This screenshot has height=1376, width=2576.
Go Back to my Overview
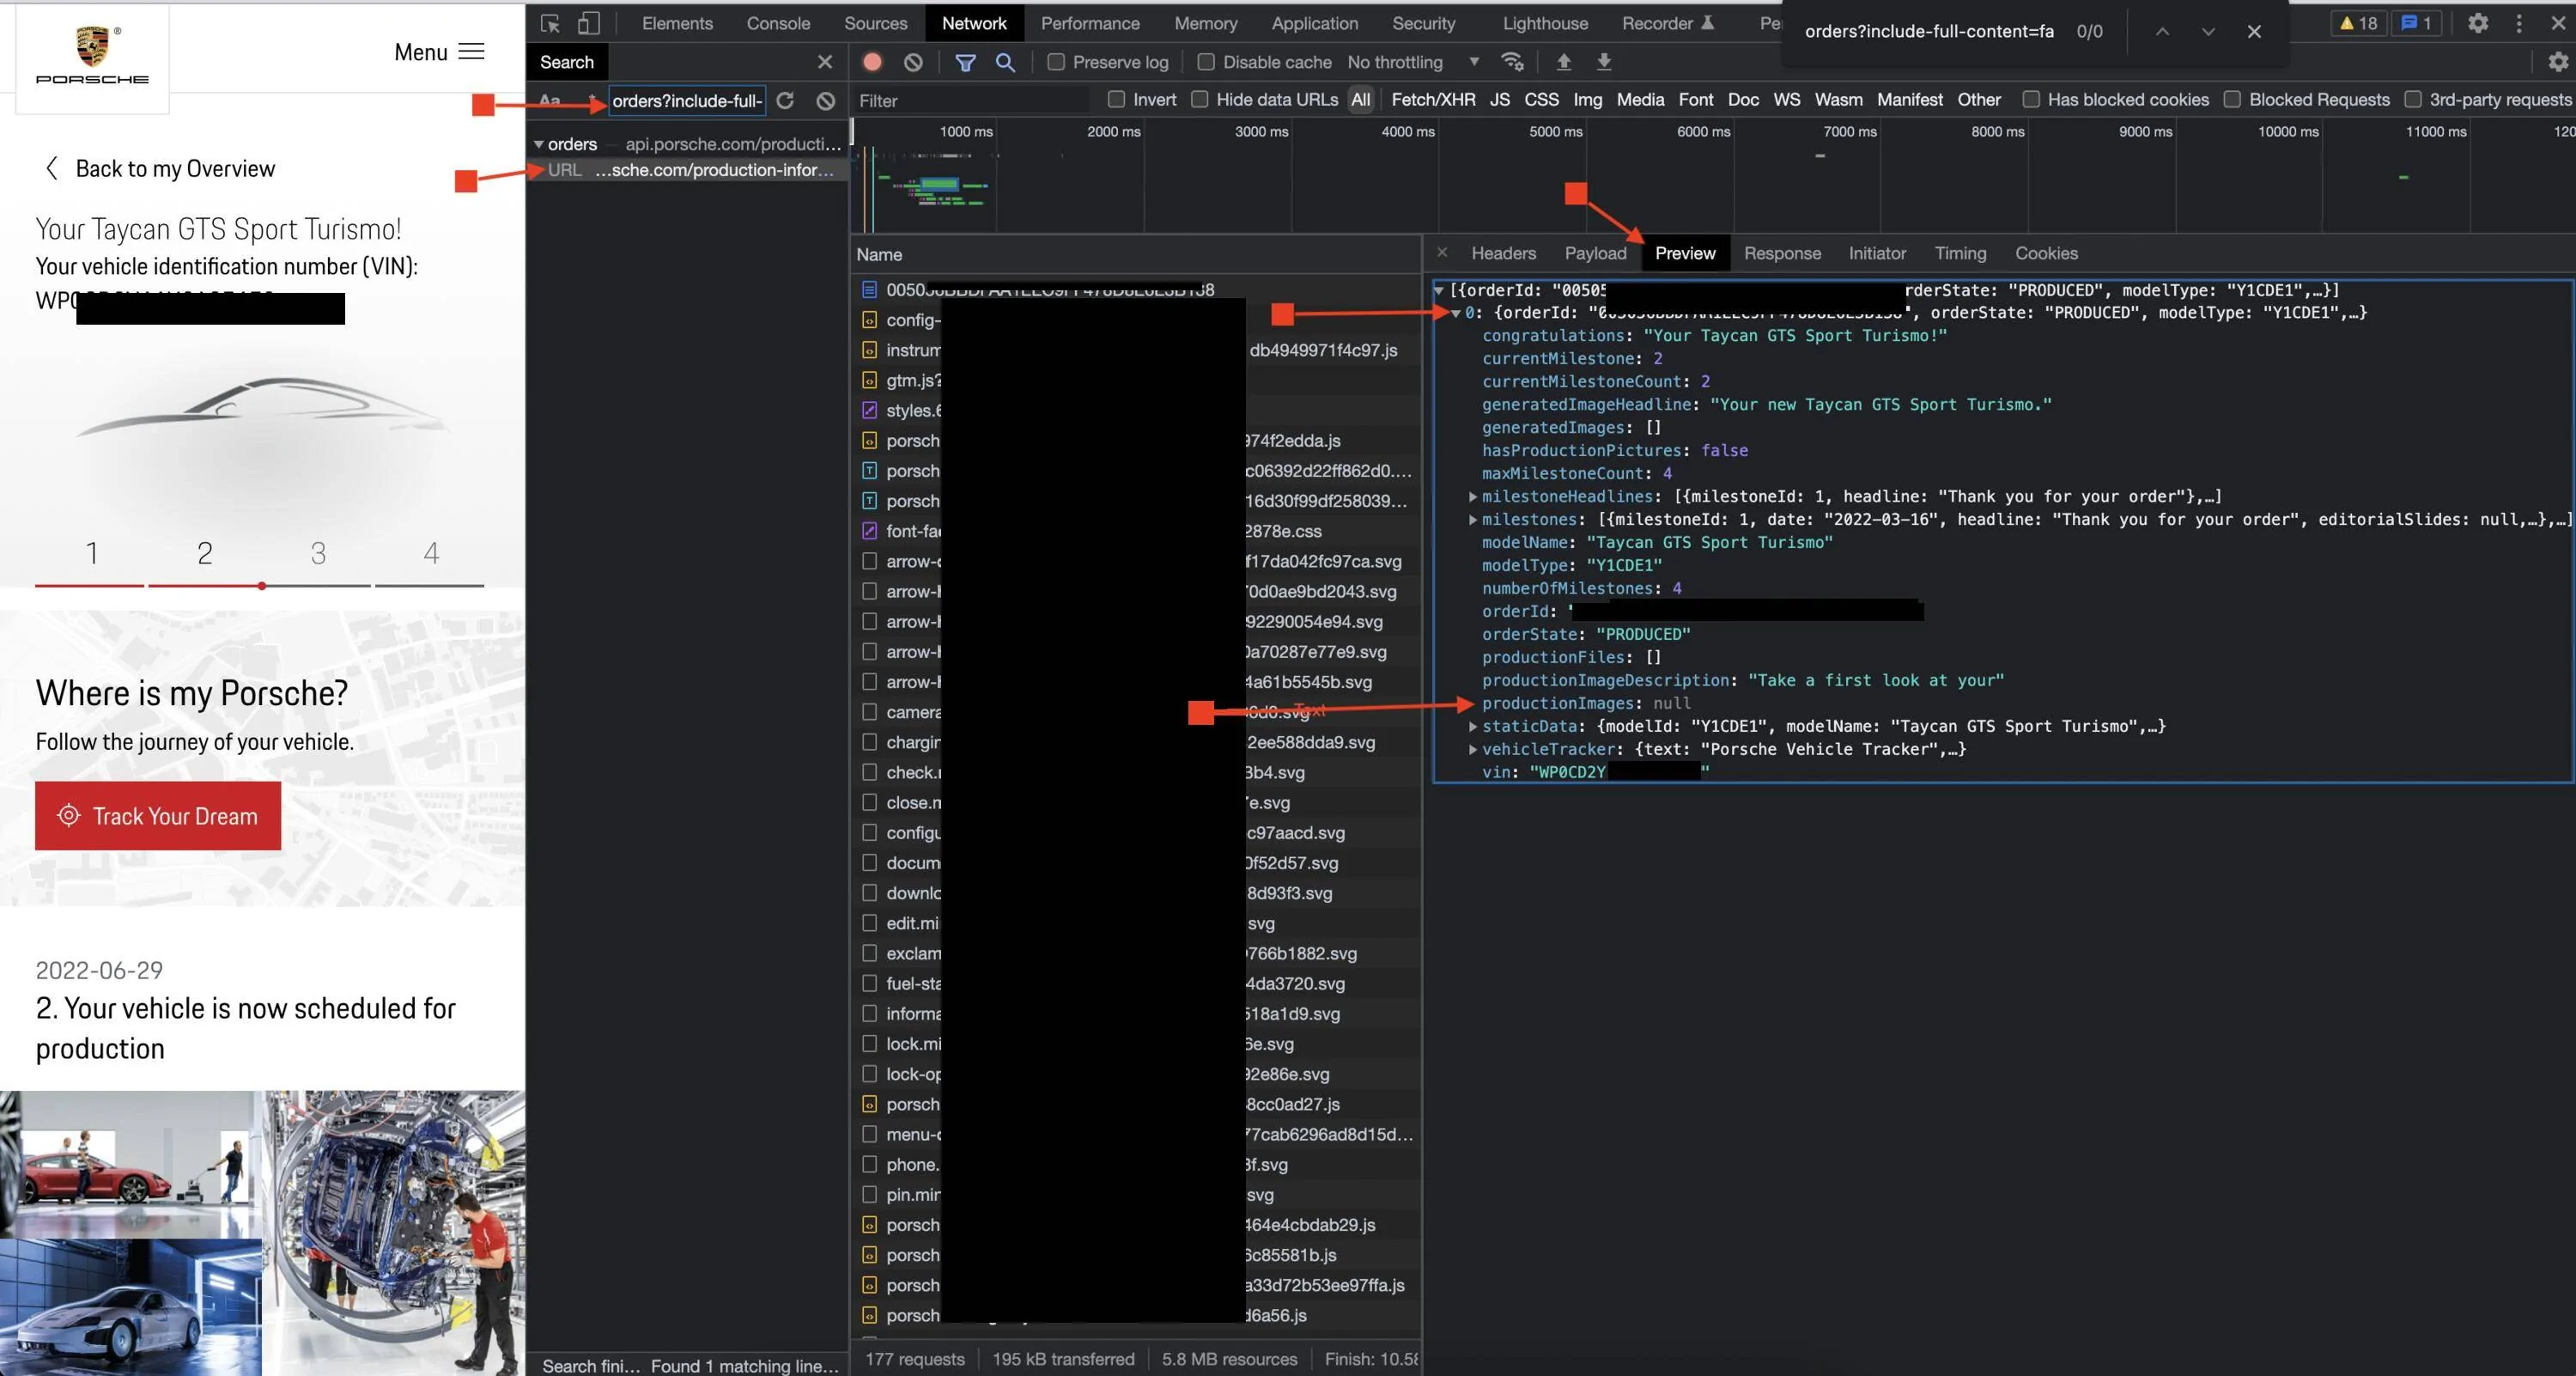click(x=160, y=168)
